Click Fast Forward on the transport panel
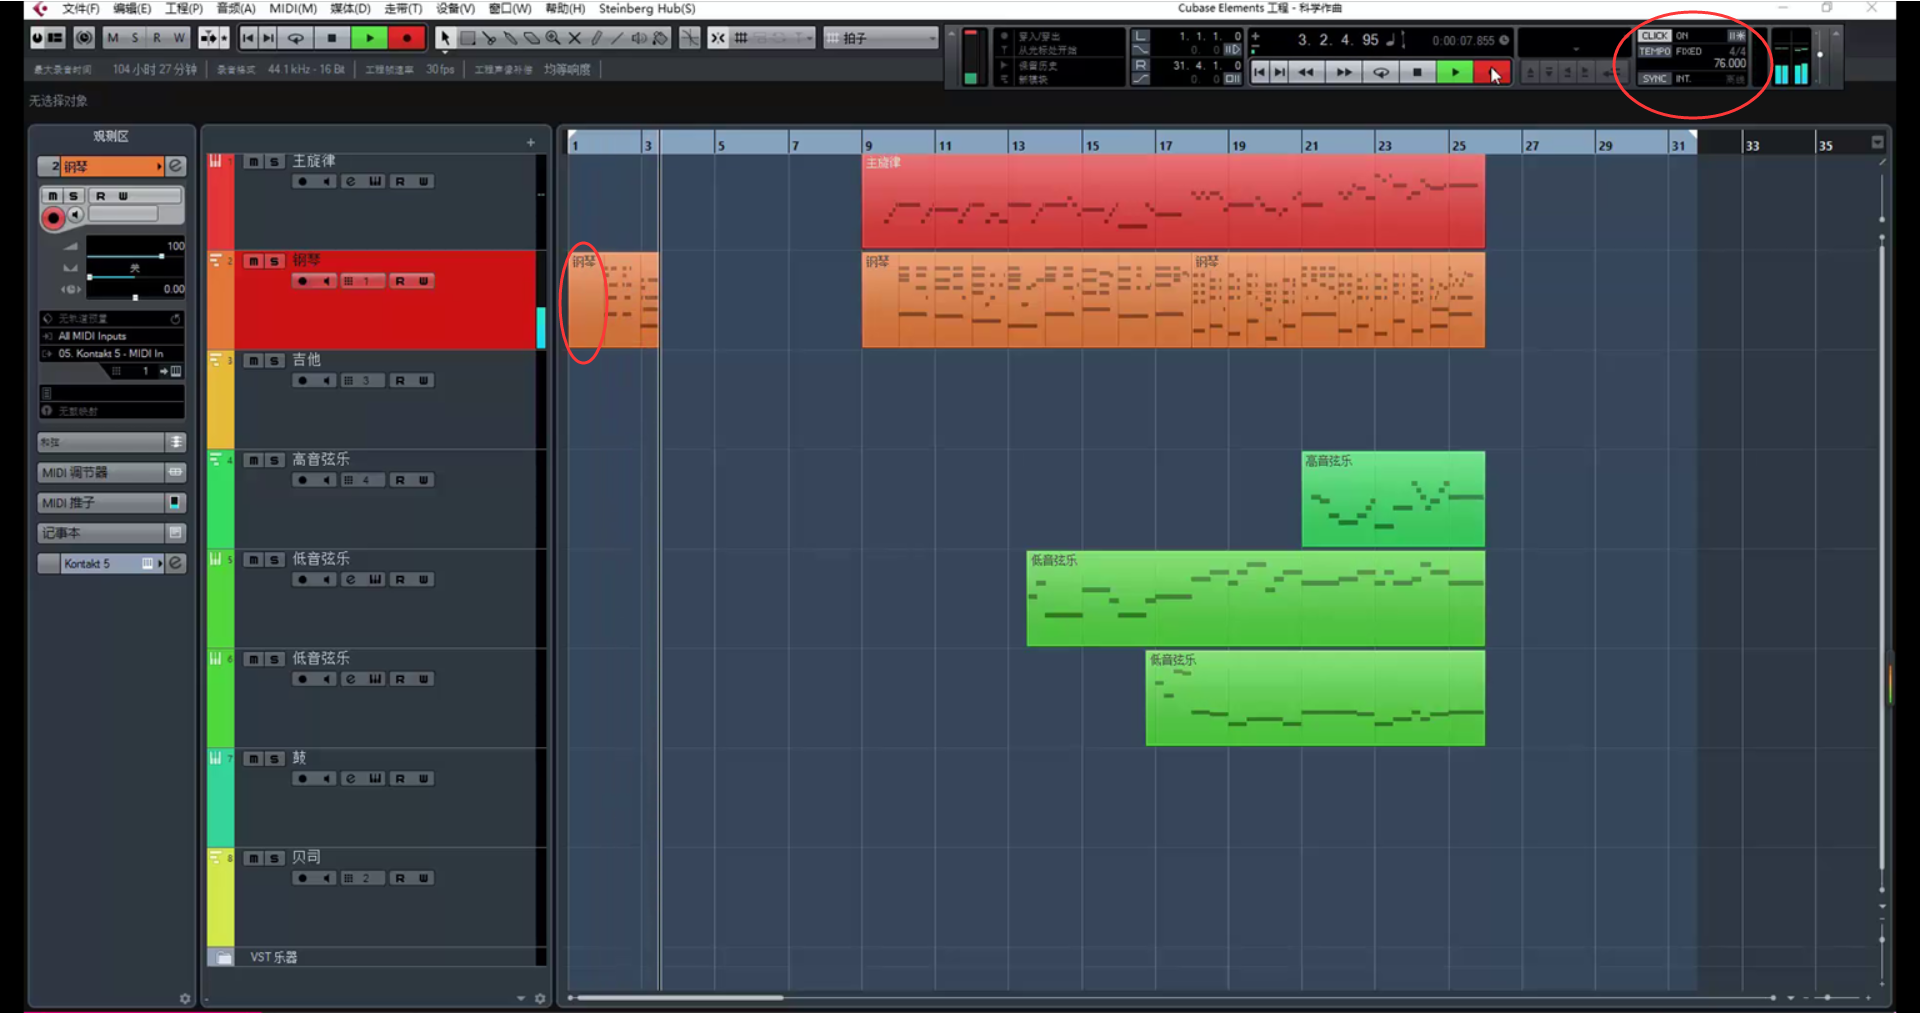This screenshot has height=1013, width=1920. (1344, 72)
